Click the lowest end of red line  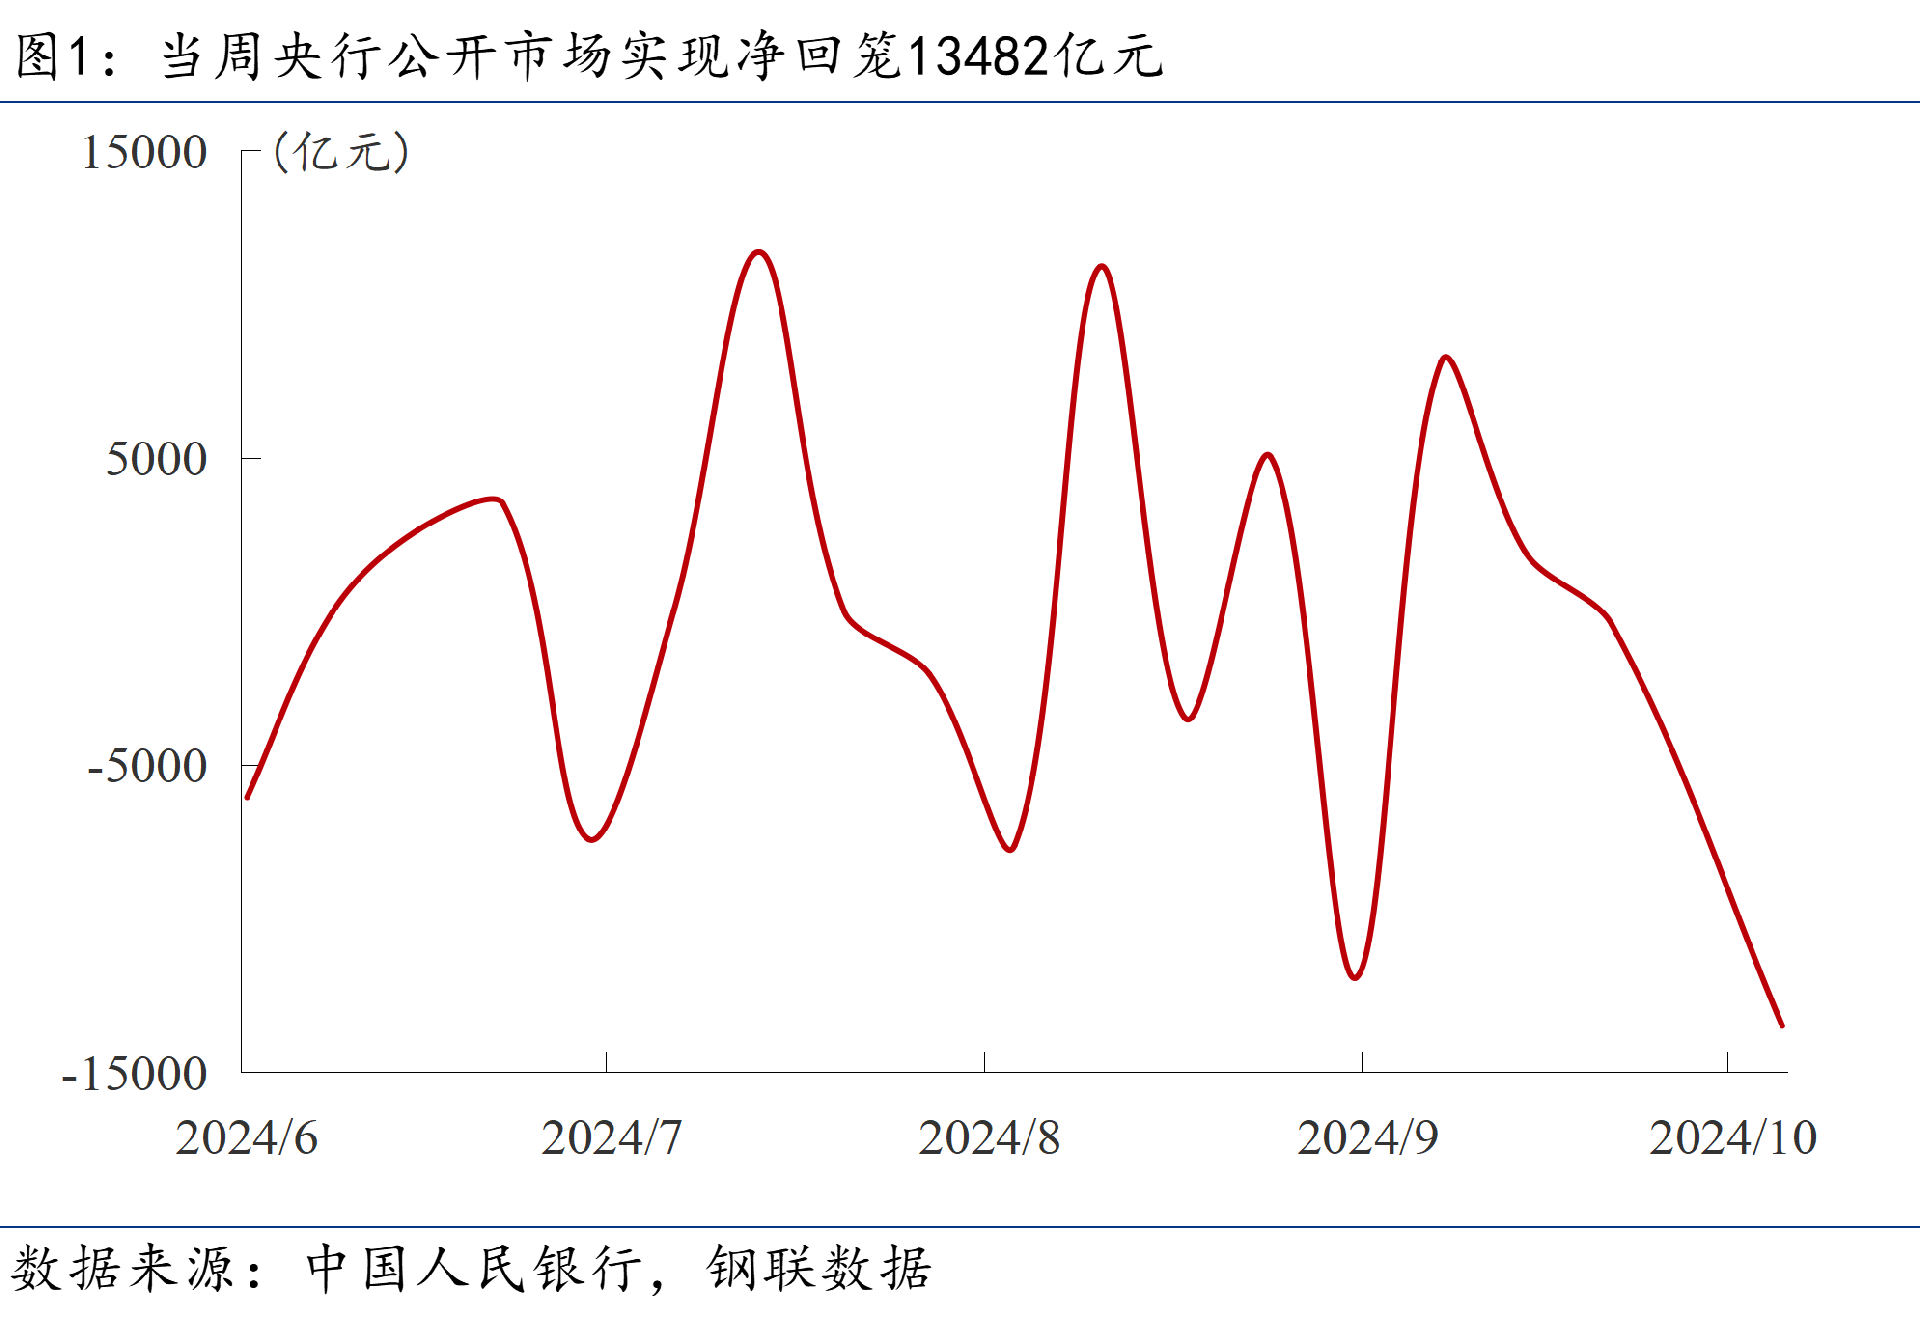pyautogui.click(x=1781, y=1024)
